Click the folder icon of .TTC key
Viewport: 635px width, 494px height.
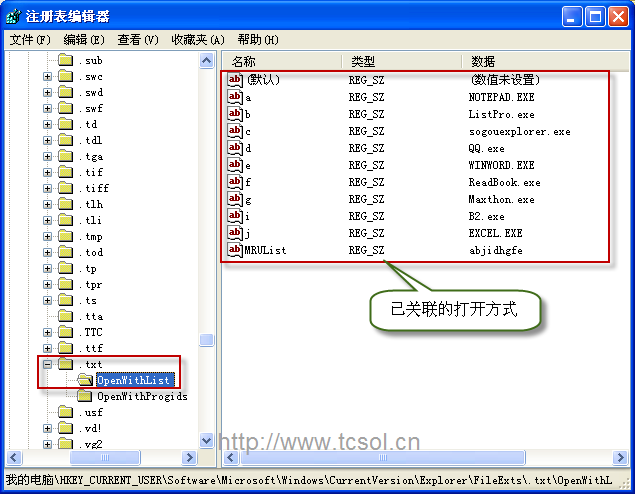[x=65, y=332]
